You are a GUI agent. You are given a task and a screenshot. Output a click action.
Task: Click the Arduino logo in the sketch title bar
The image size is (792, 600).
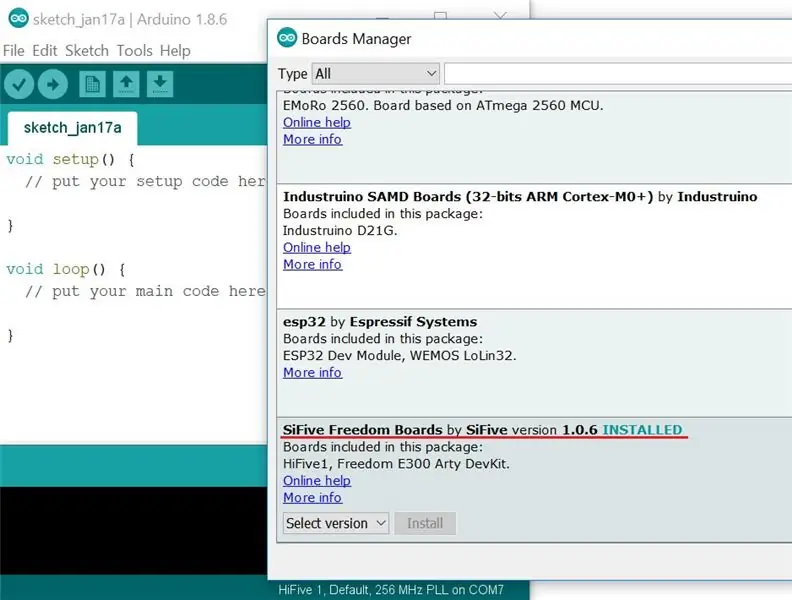(x=18, y=19)
